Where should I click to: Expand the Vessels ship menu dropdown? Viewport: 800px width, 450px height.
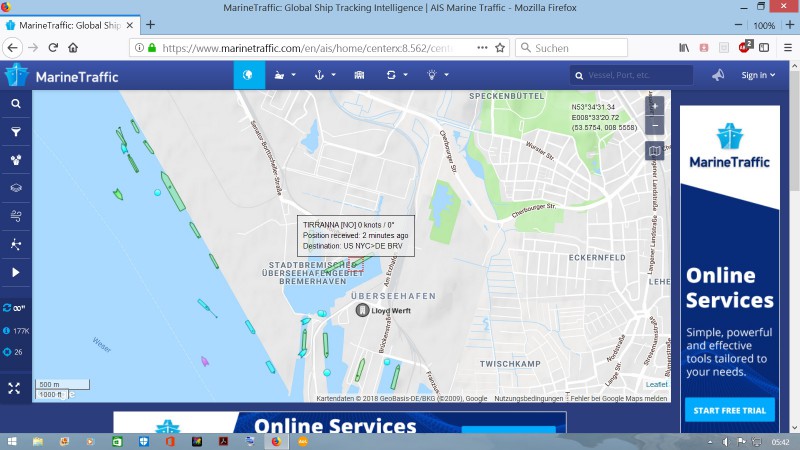coord(285,75)
